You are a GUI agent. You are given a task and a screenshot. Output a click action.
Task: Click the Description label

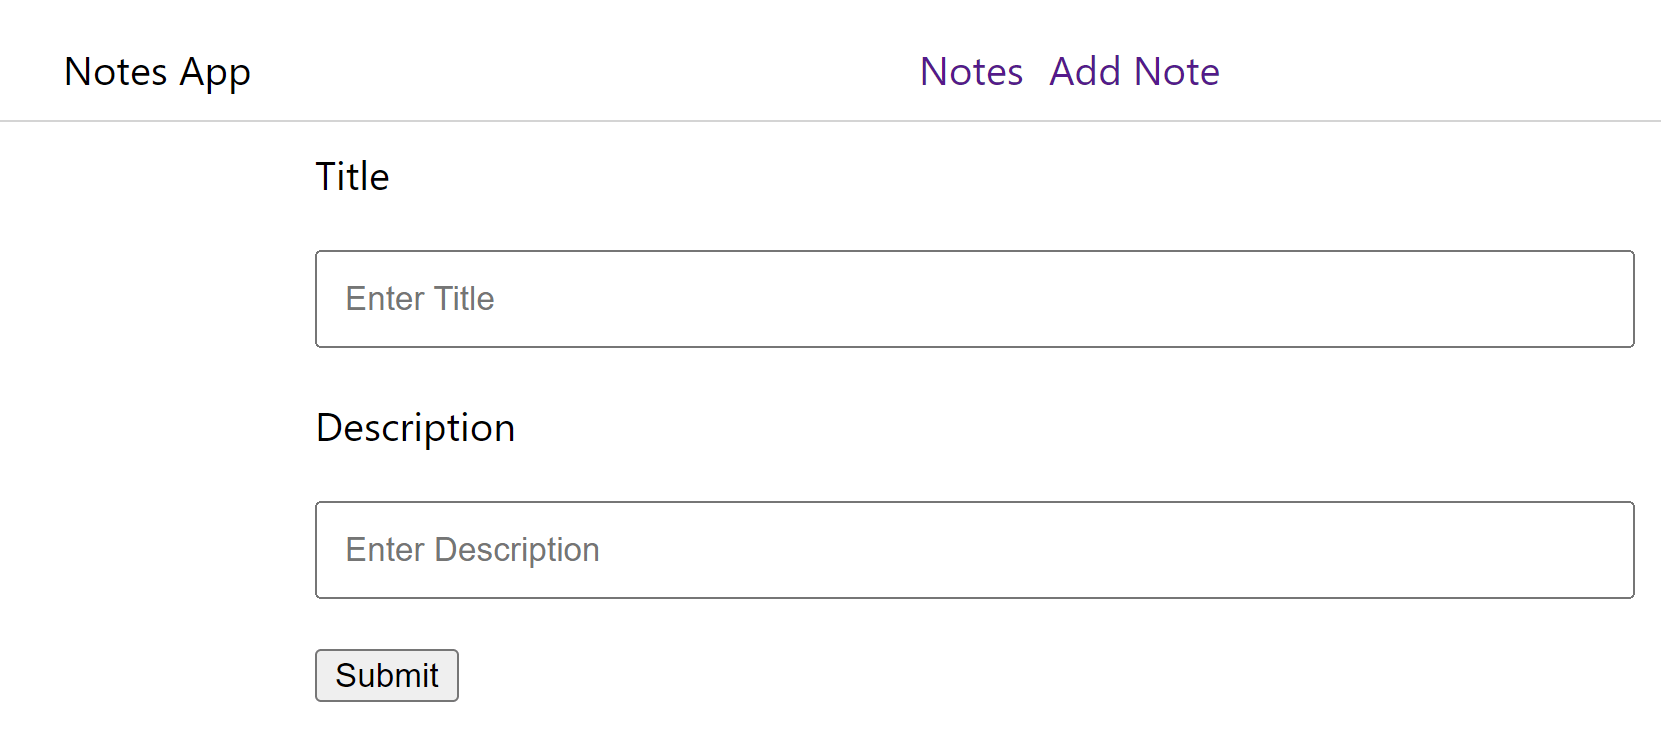(415, 427)
